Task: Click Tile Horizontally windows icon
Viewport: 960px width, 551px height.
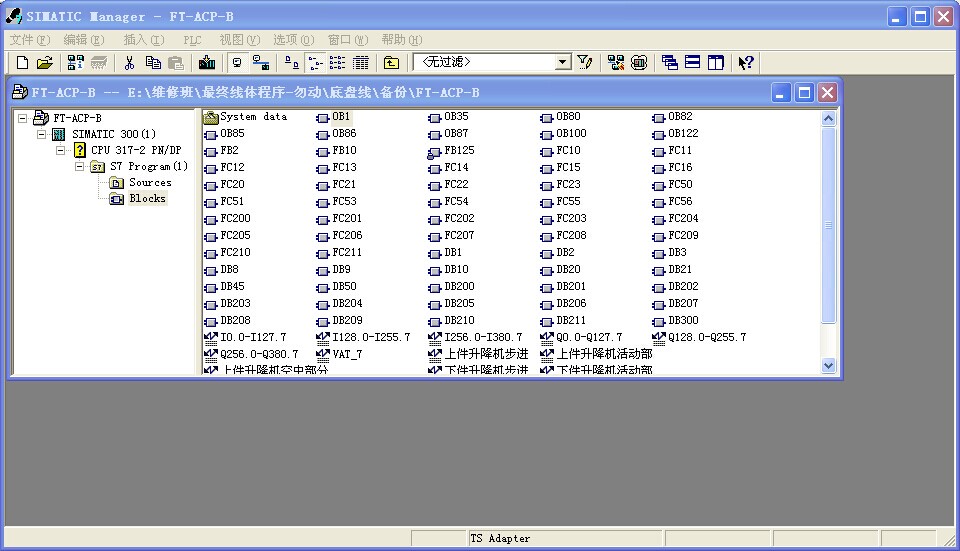Action: [x=692, y=62]
